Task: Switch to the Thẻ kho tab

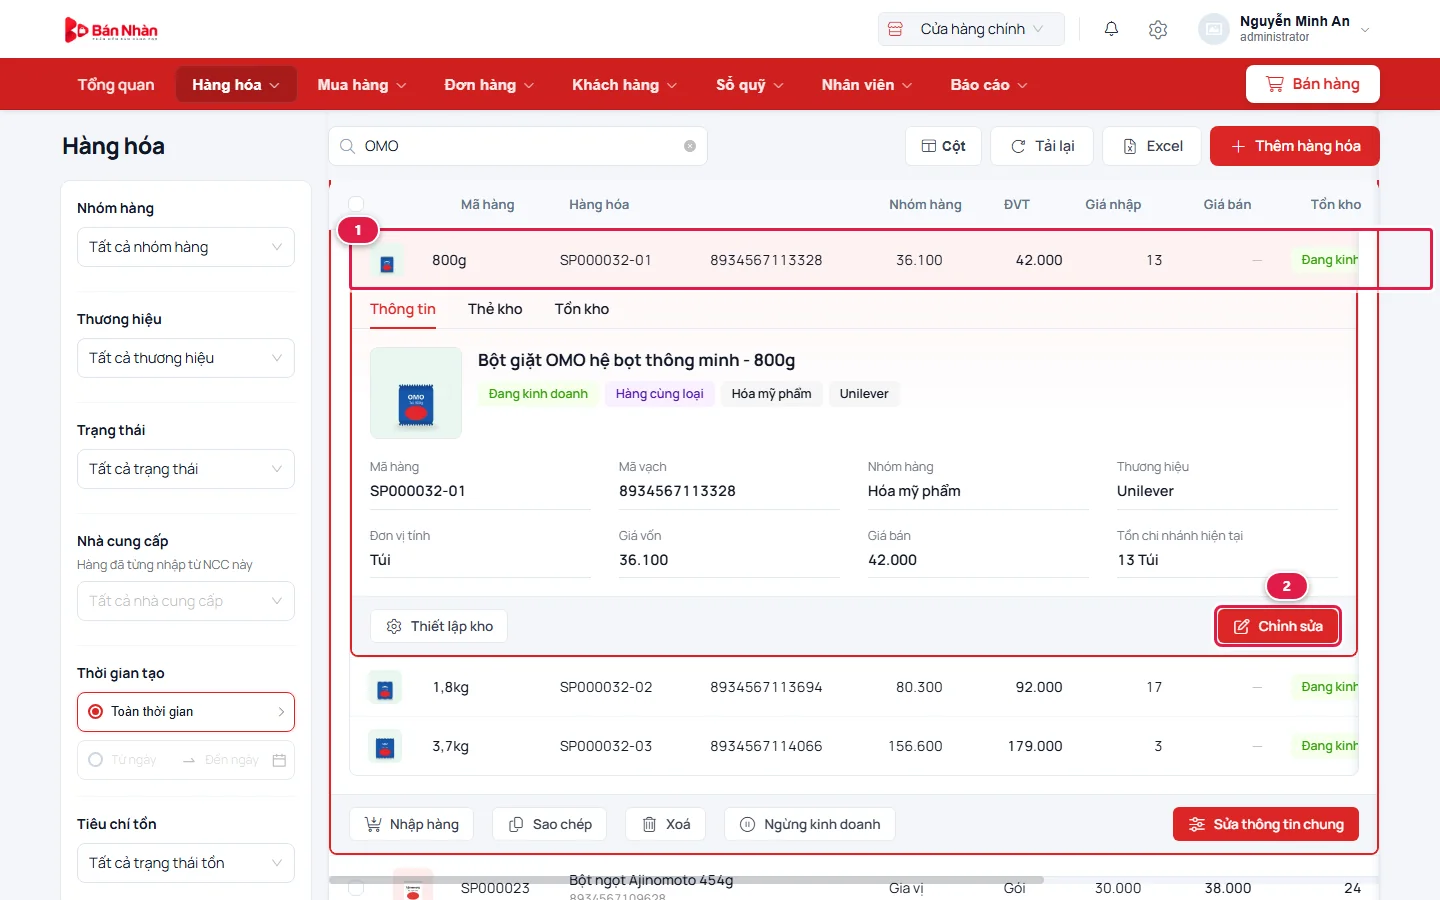Action: point(495,309)
